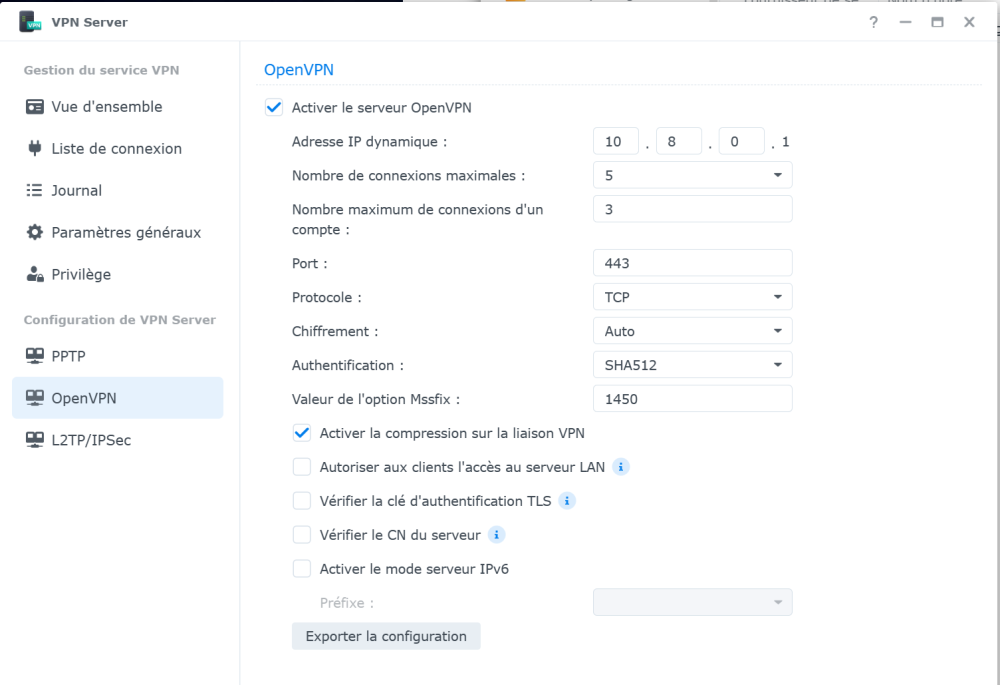Open the Nombre de connexions maximales dropdown
Viewport: 1000px width, 685px height.
tap(692, 175)
